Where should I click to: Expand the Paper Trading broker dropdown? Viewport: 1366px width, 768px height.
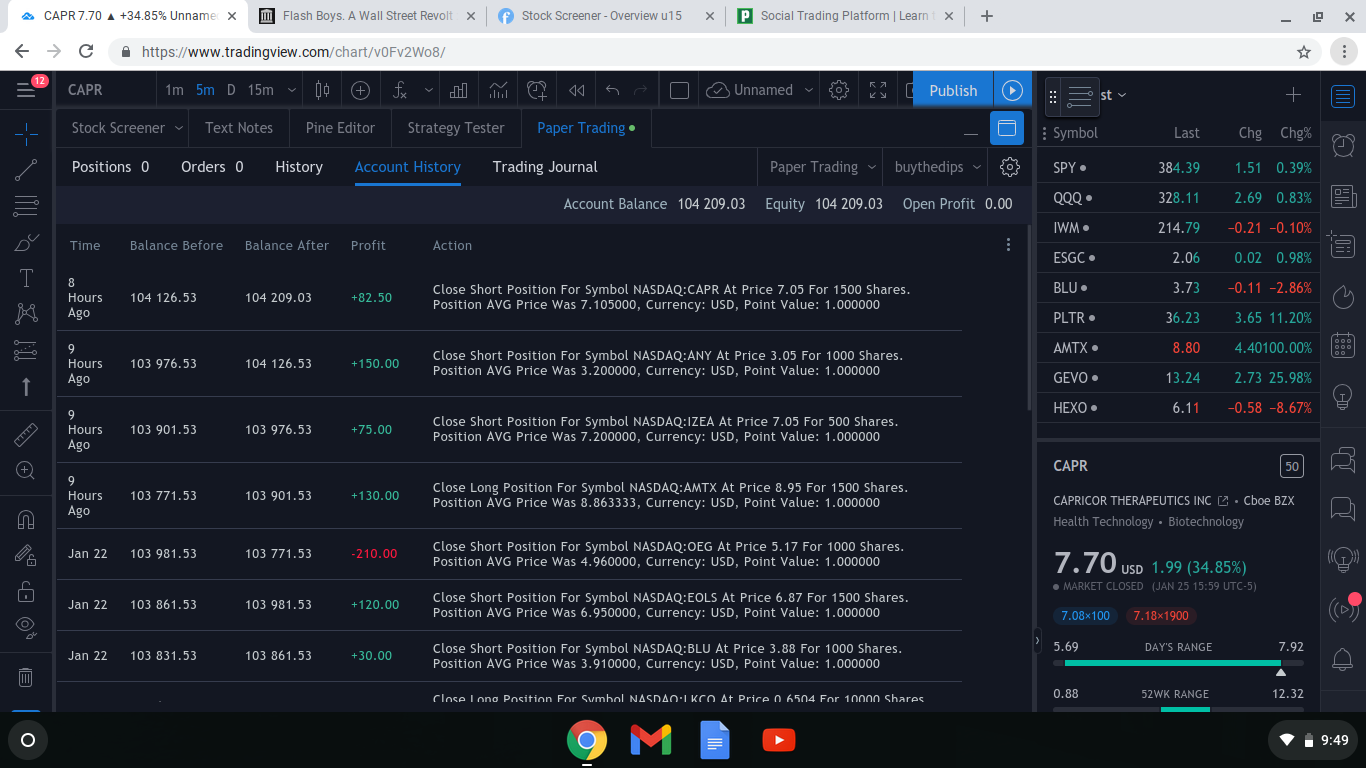(x=823, y=167)
